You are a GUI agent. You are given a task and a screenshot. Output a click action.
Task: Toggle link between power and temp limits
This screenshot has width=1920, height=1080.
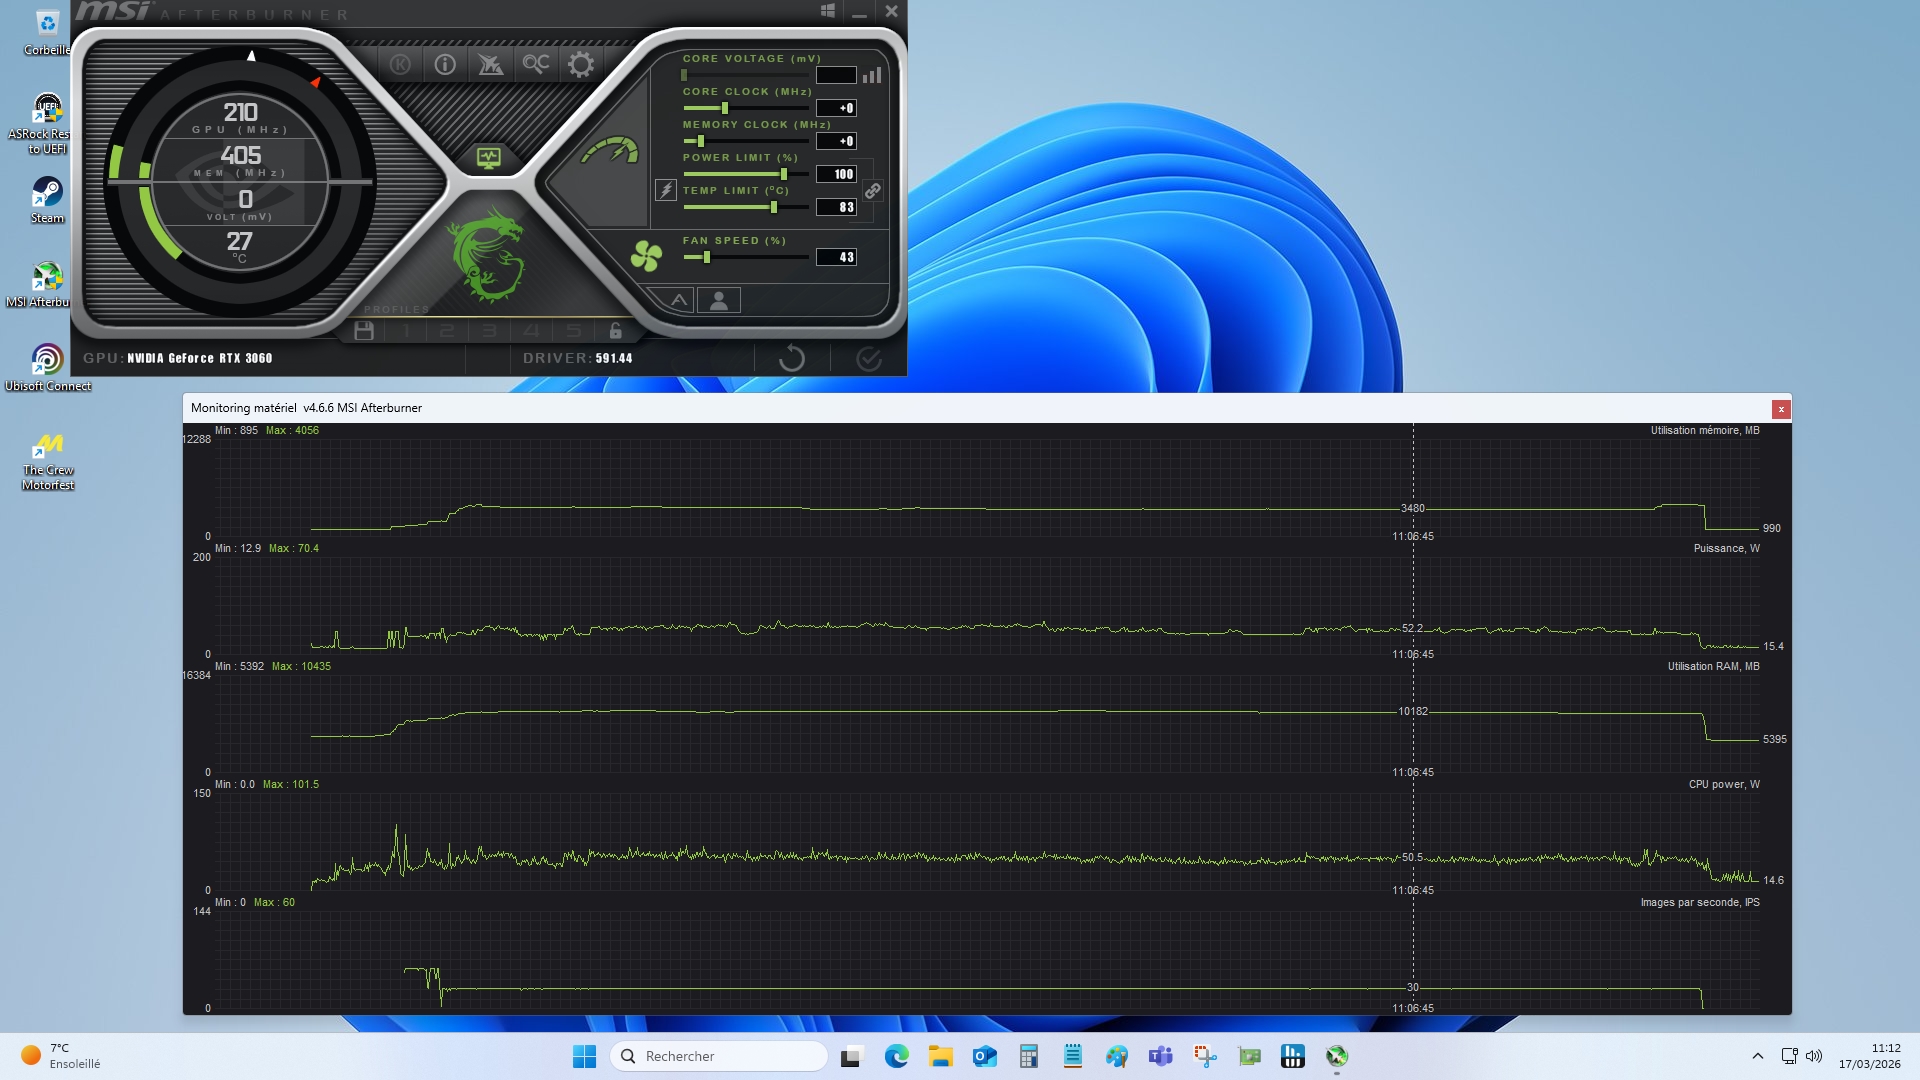pyautogui.click(x=873, y=190)
